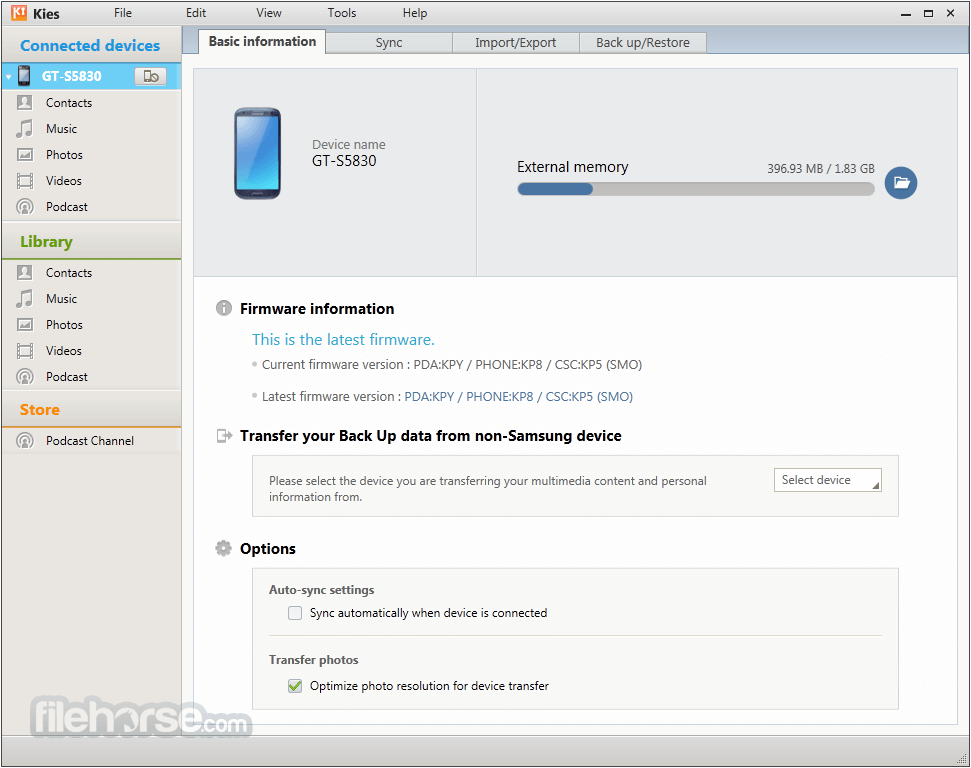Screen dimensions: 971x768
Task: Open the Select device dropdown
Action: tap(827, 480)
